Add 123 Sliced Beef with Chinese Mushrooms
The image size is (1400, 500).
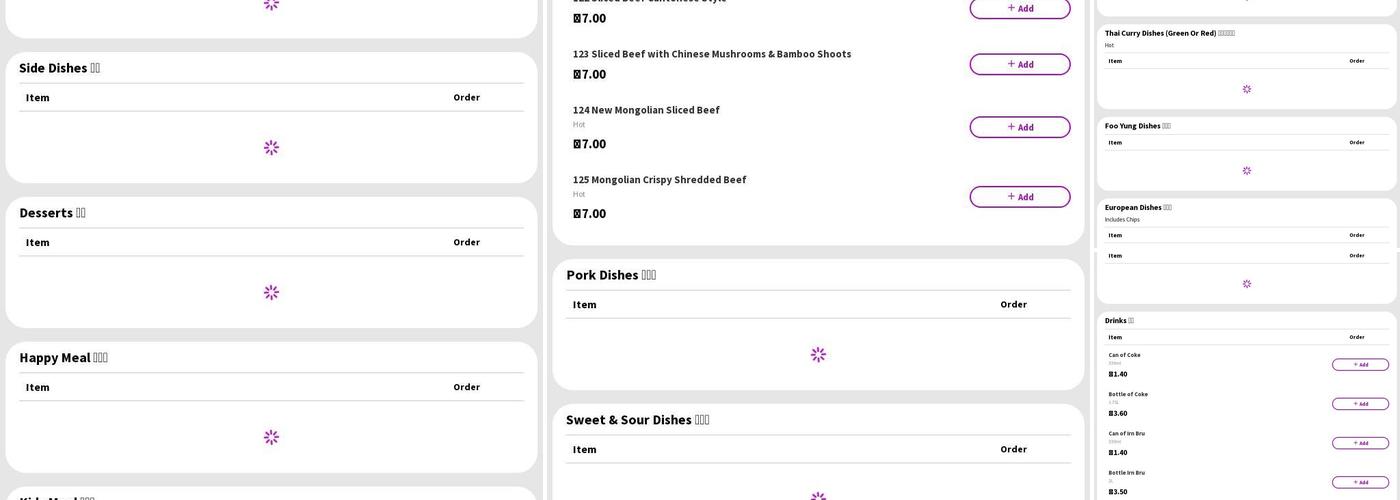1019,64
